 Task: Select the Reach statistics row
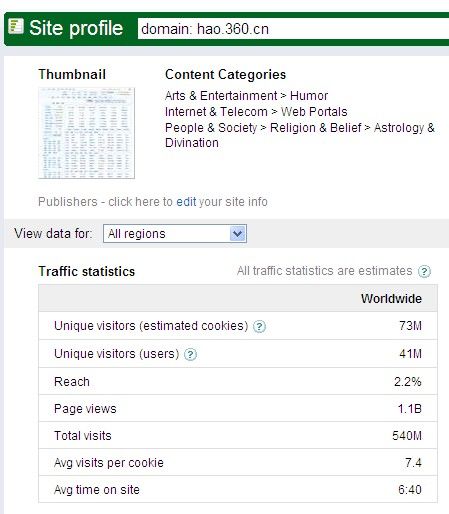click(x=238, y=381)
